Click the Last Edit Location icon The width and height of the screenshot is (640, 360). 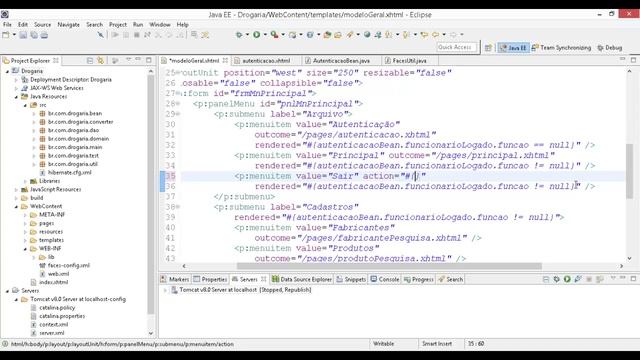424,35
